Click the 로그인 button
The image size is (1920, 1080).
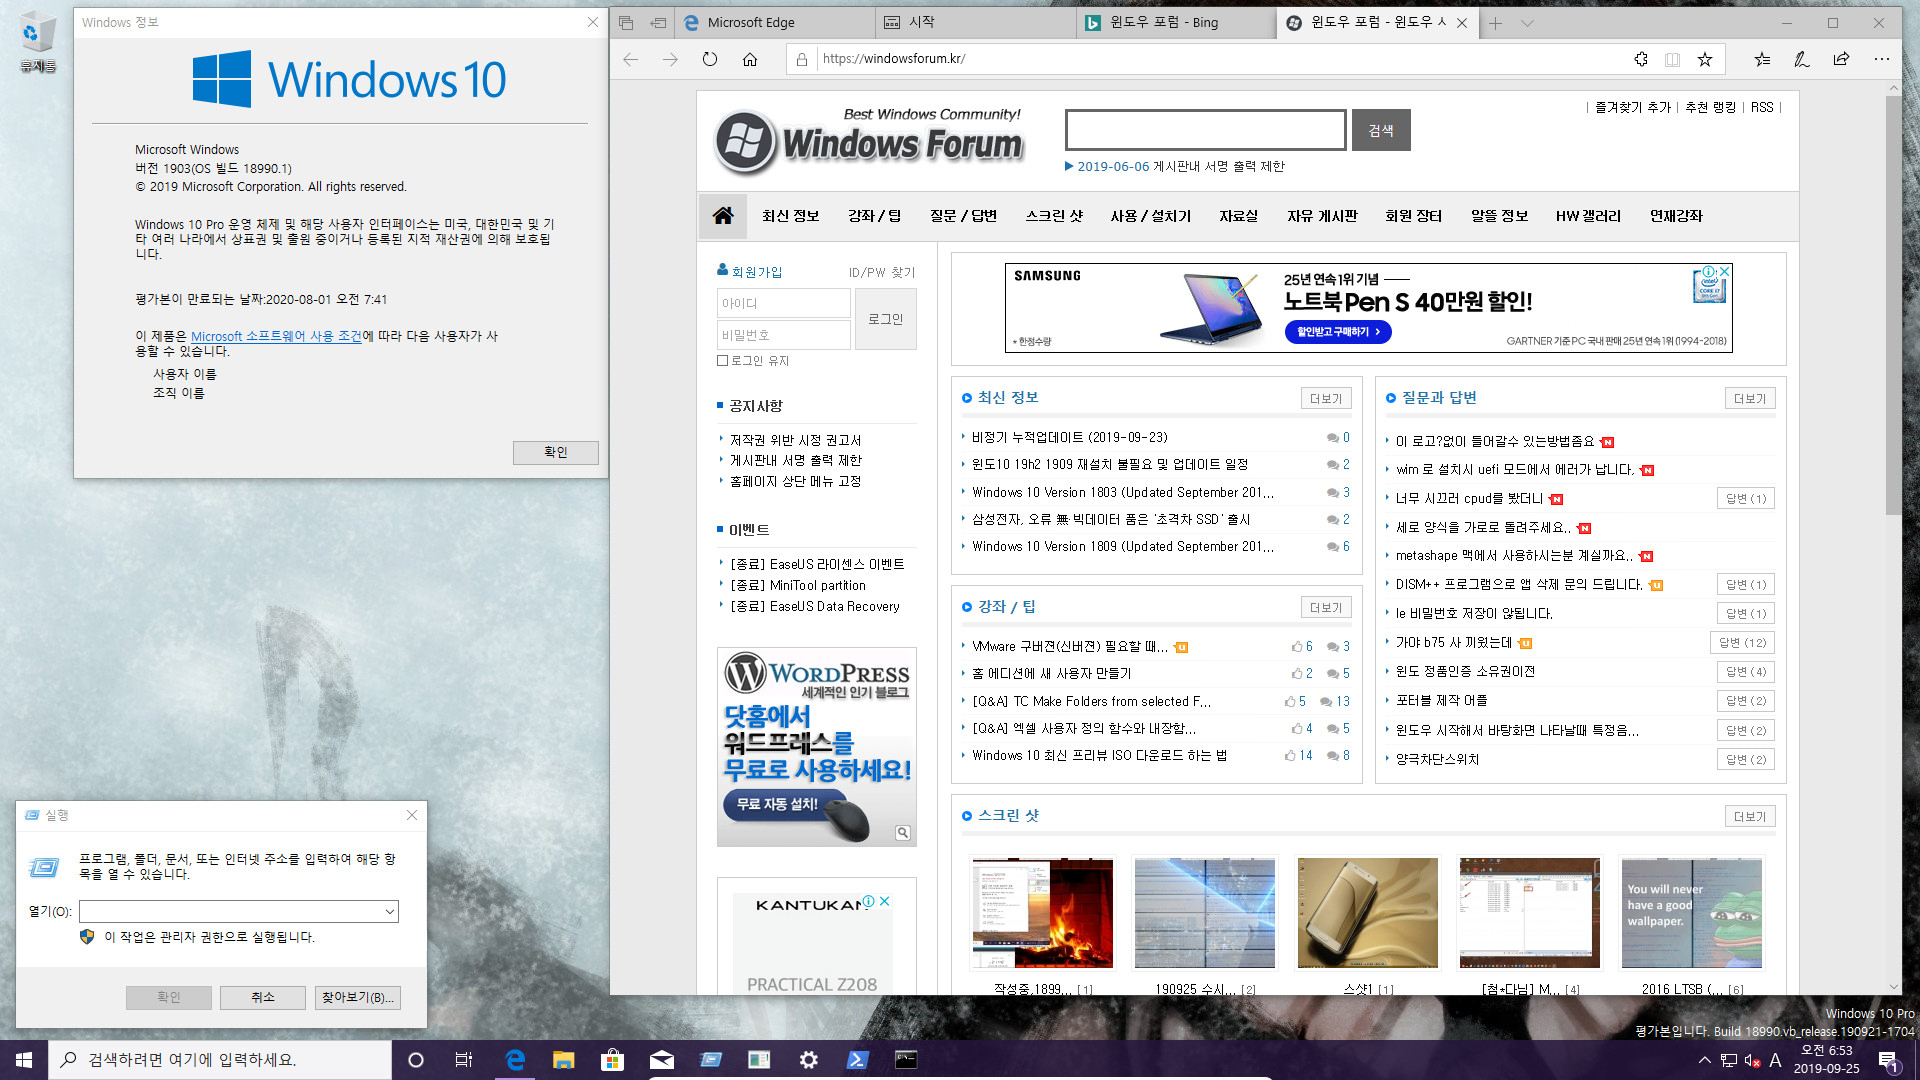click(x=885, y=319)
